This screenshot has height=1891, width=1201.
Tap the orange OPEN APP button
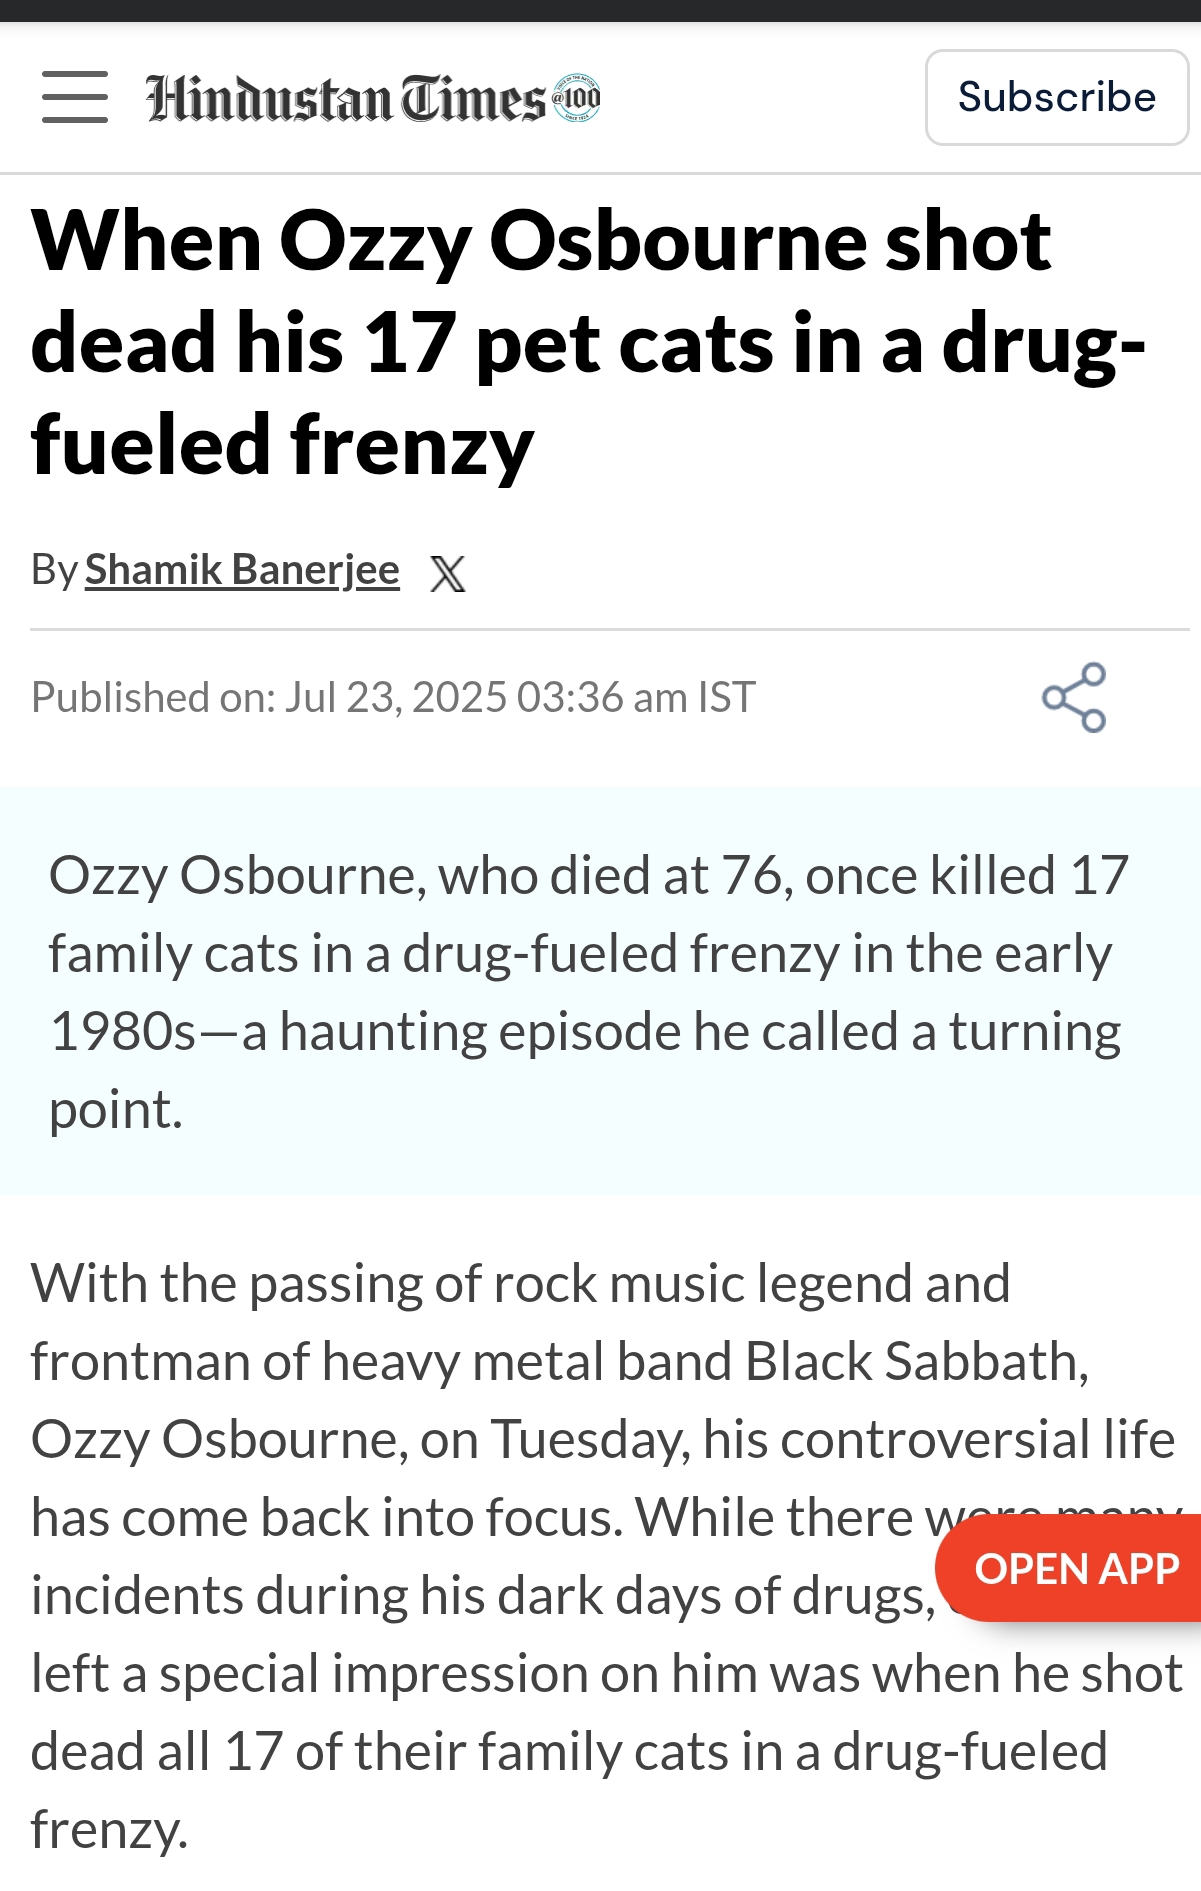(1076, 1569)
